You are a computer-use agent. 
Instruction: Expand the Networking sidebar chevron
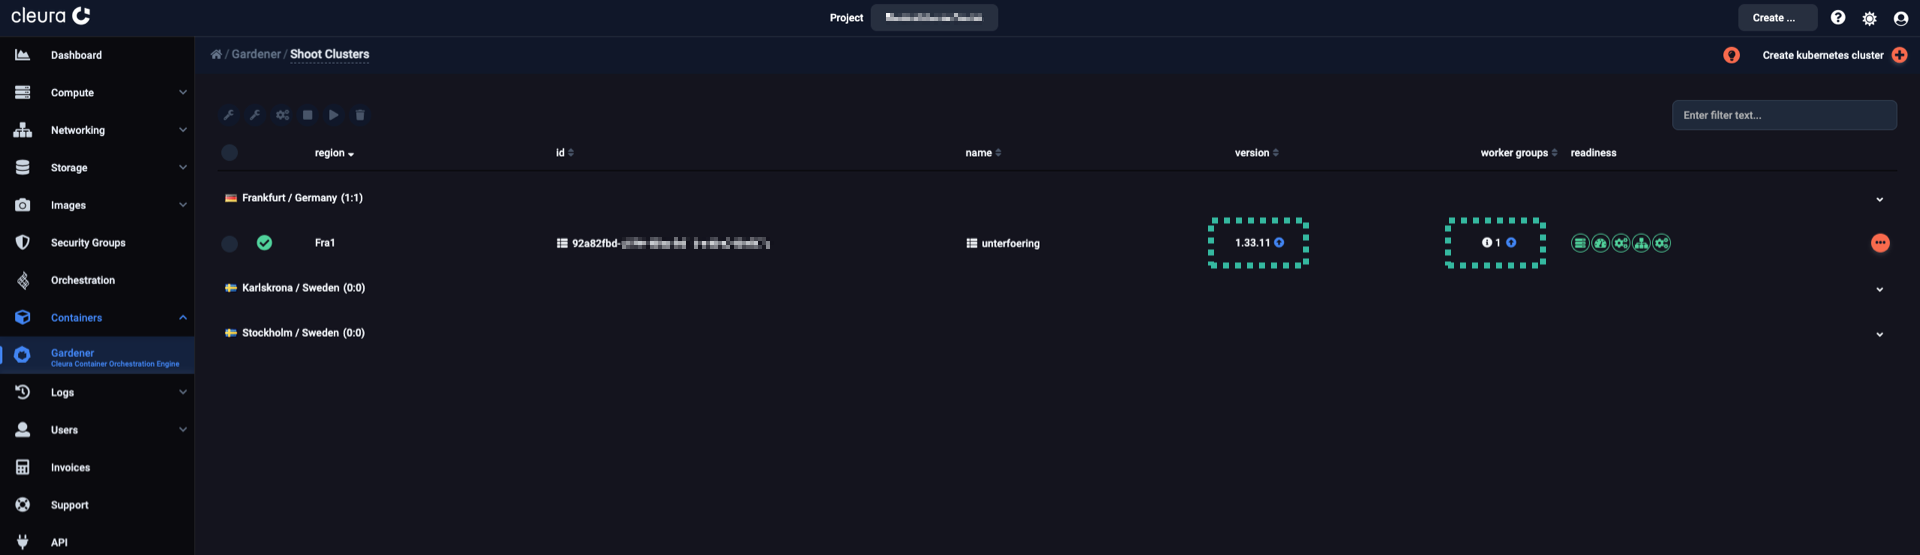click(182, 130)
